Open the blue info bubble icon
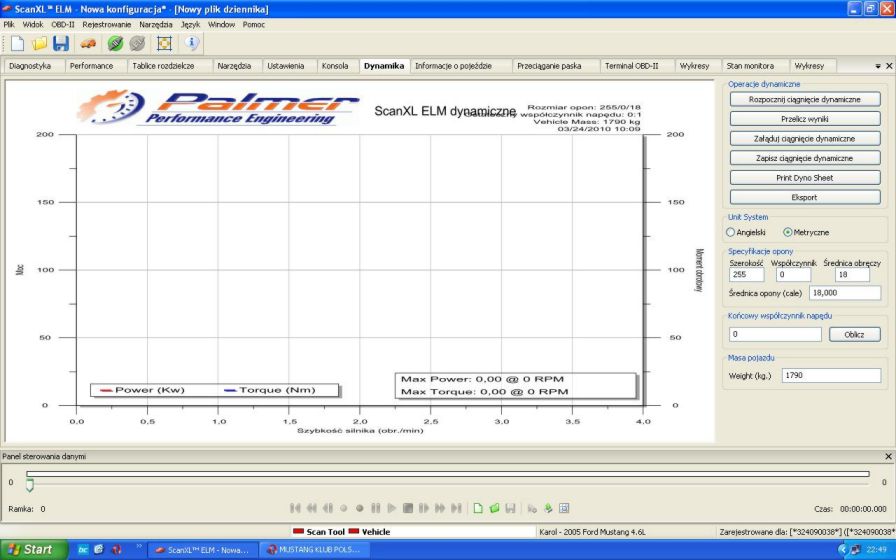 (x=192, y=43)
